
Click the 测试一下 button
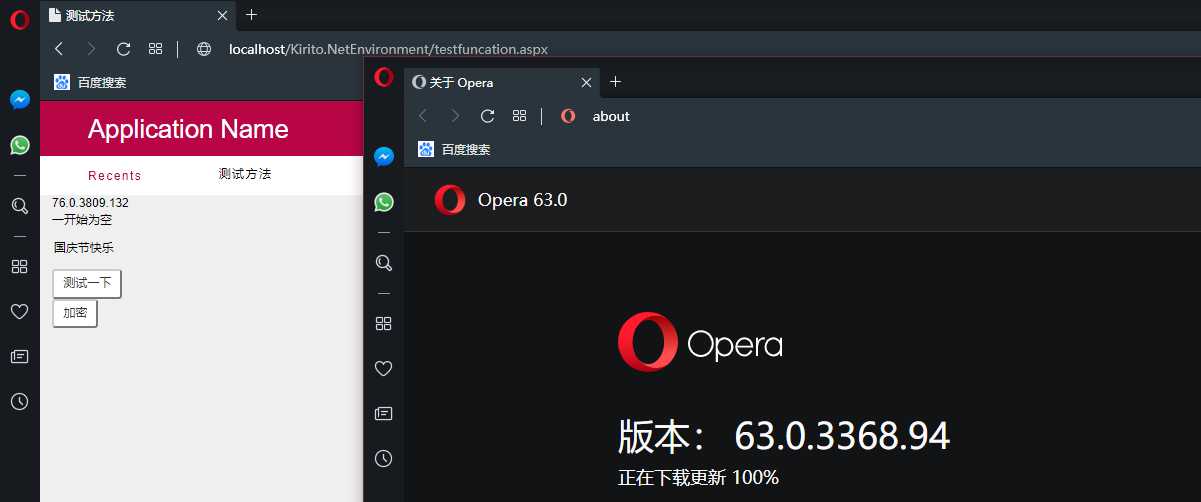[x=87, y=283]
